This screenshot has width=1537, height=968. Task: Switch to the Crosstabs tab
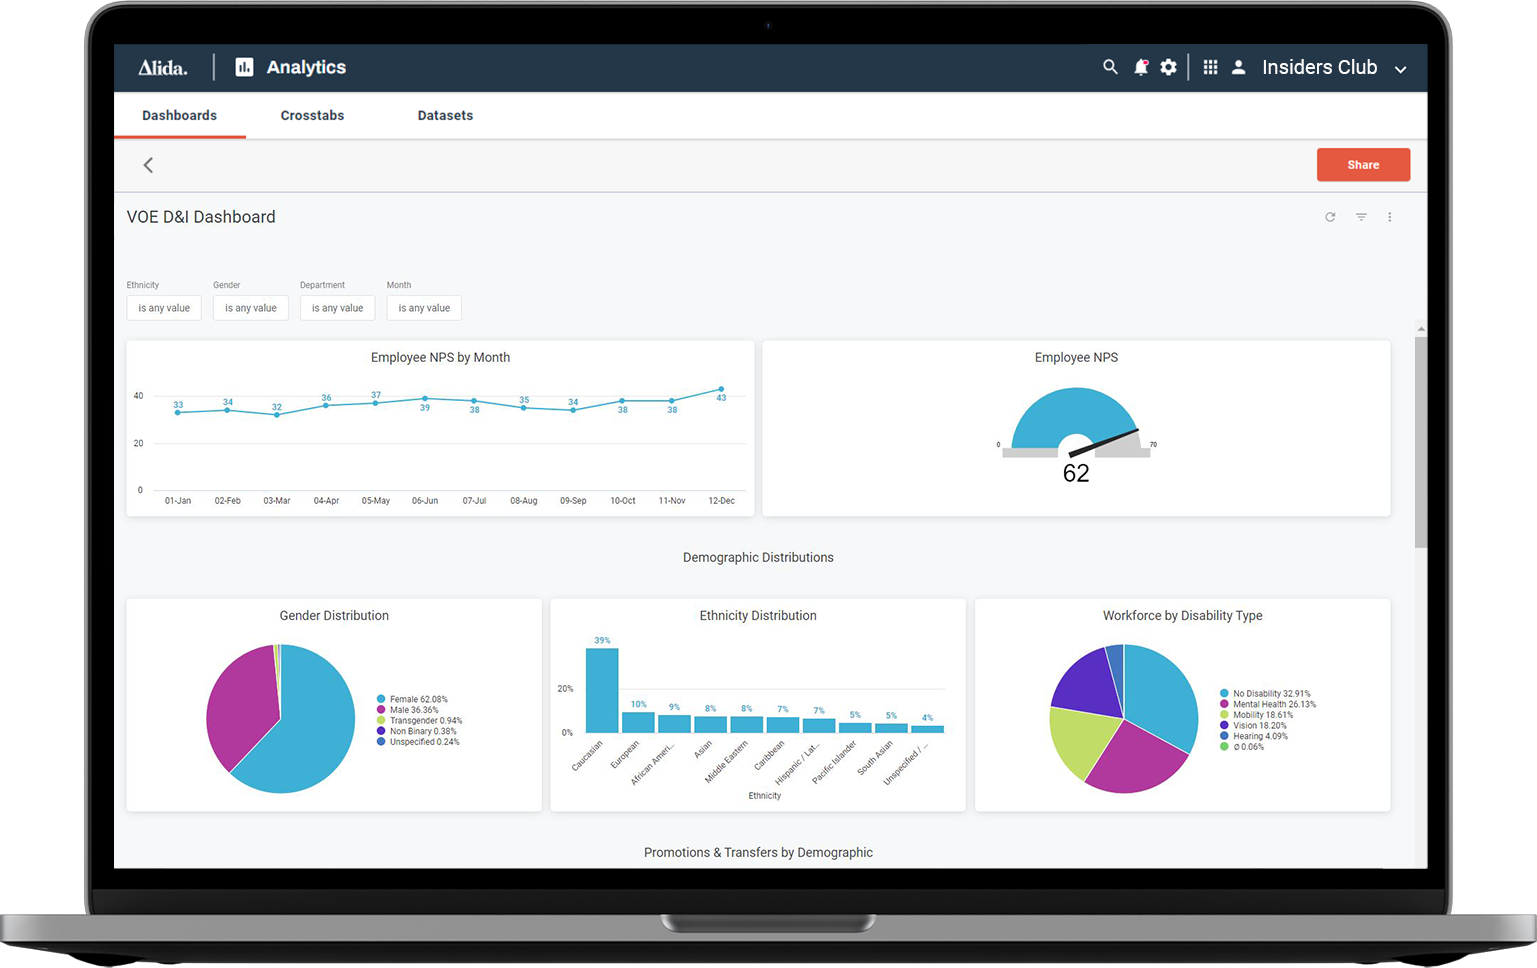click(312, 116)
